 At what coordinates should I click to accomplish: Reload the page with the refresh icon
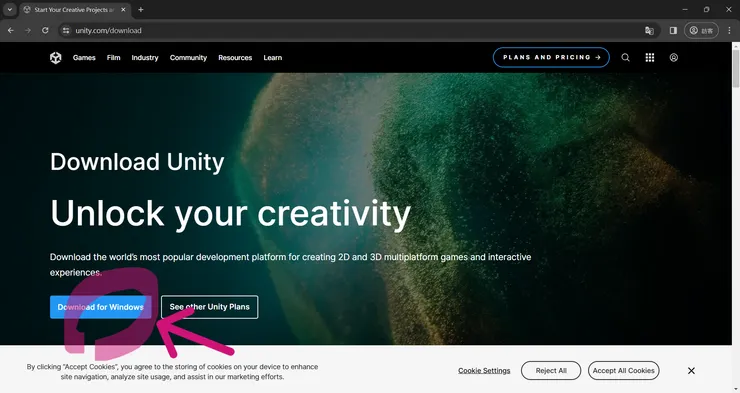[x=45, y=30]
